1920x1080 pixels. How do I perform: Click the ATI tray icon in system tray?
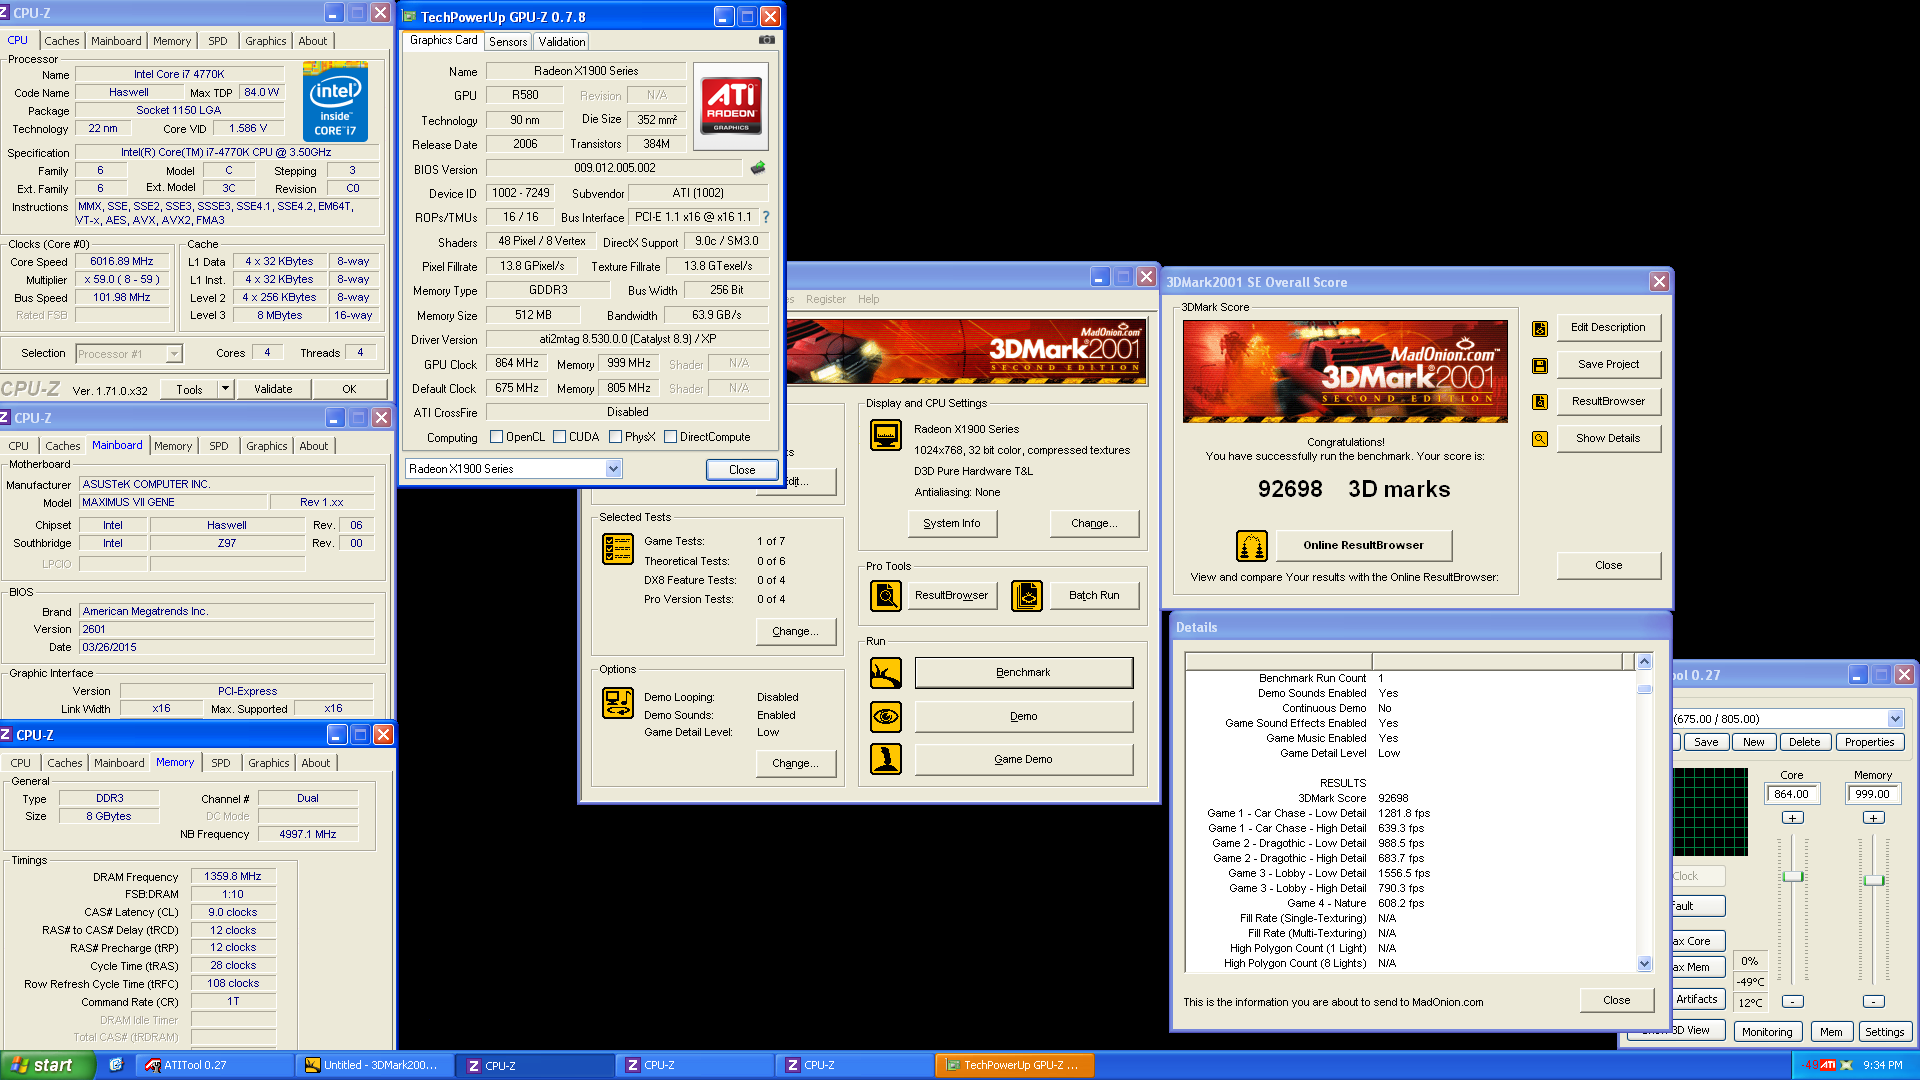click(x=1829, y=1065)
